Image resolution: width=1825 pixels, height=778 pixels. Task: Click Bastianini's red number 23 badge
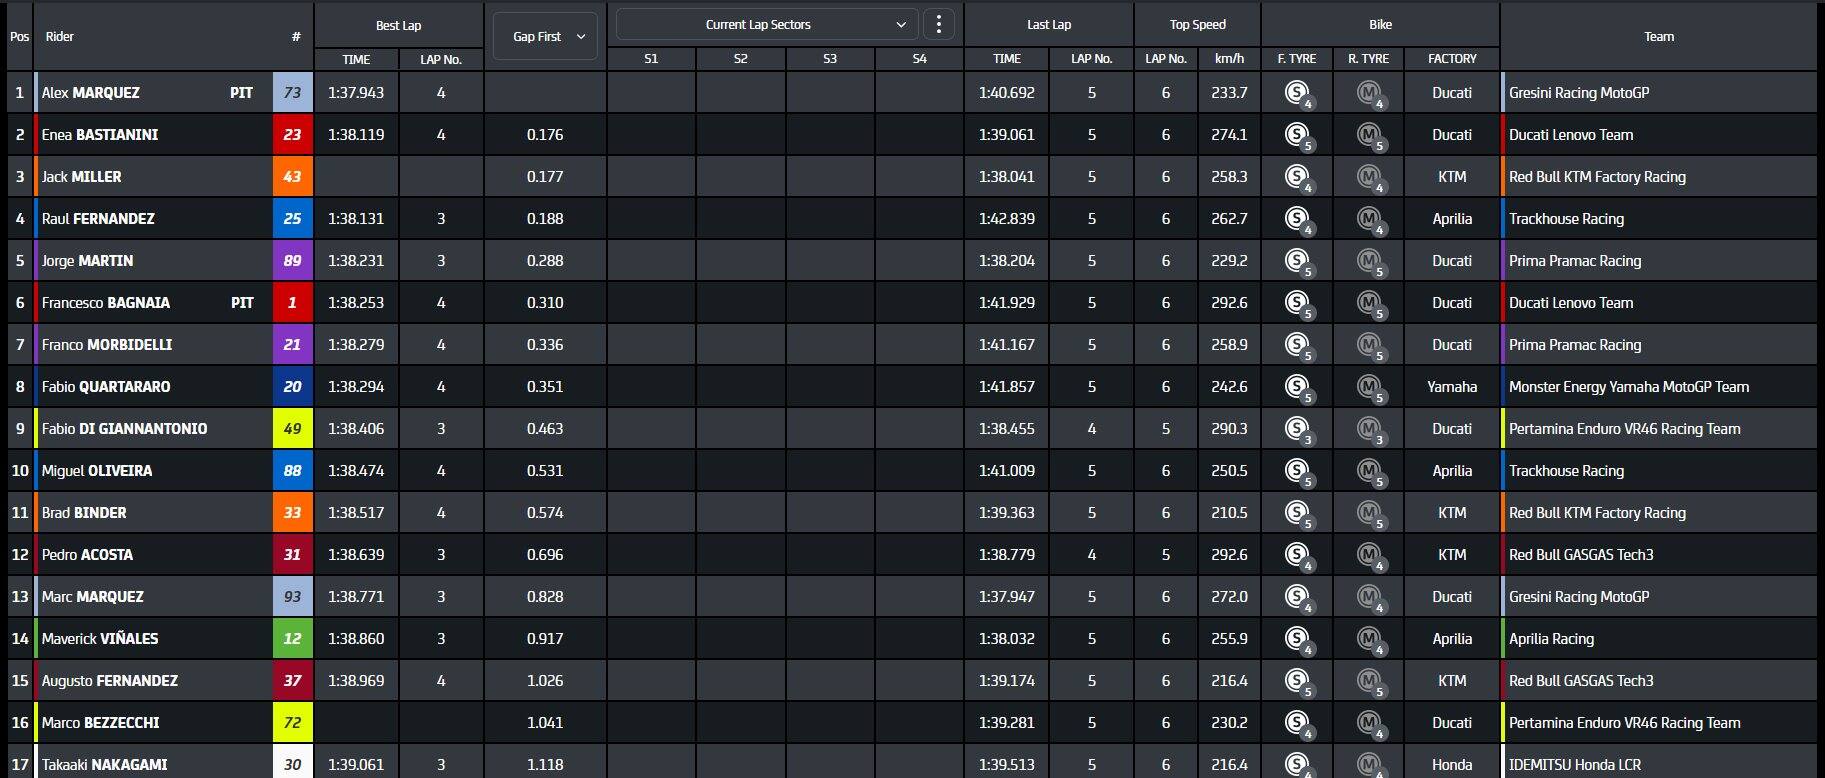coord(292,135)
